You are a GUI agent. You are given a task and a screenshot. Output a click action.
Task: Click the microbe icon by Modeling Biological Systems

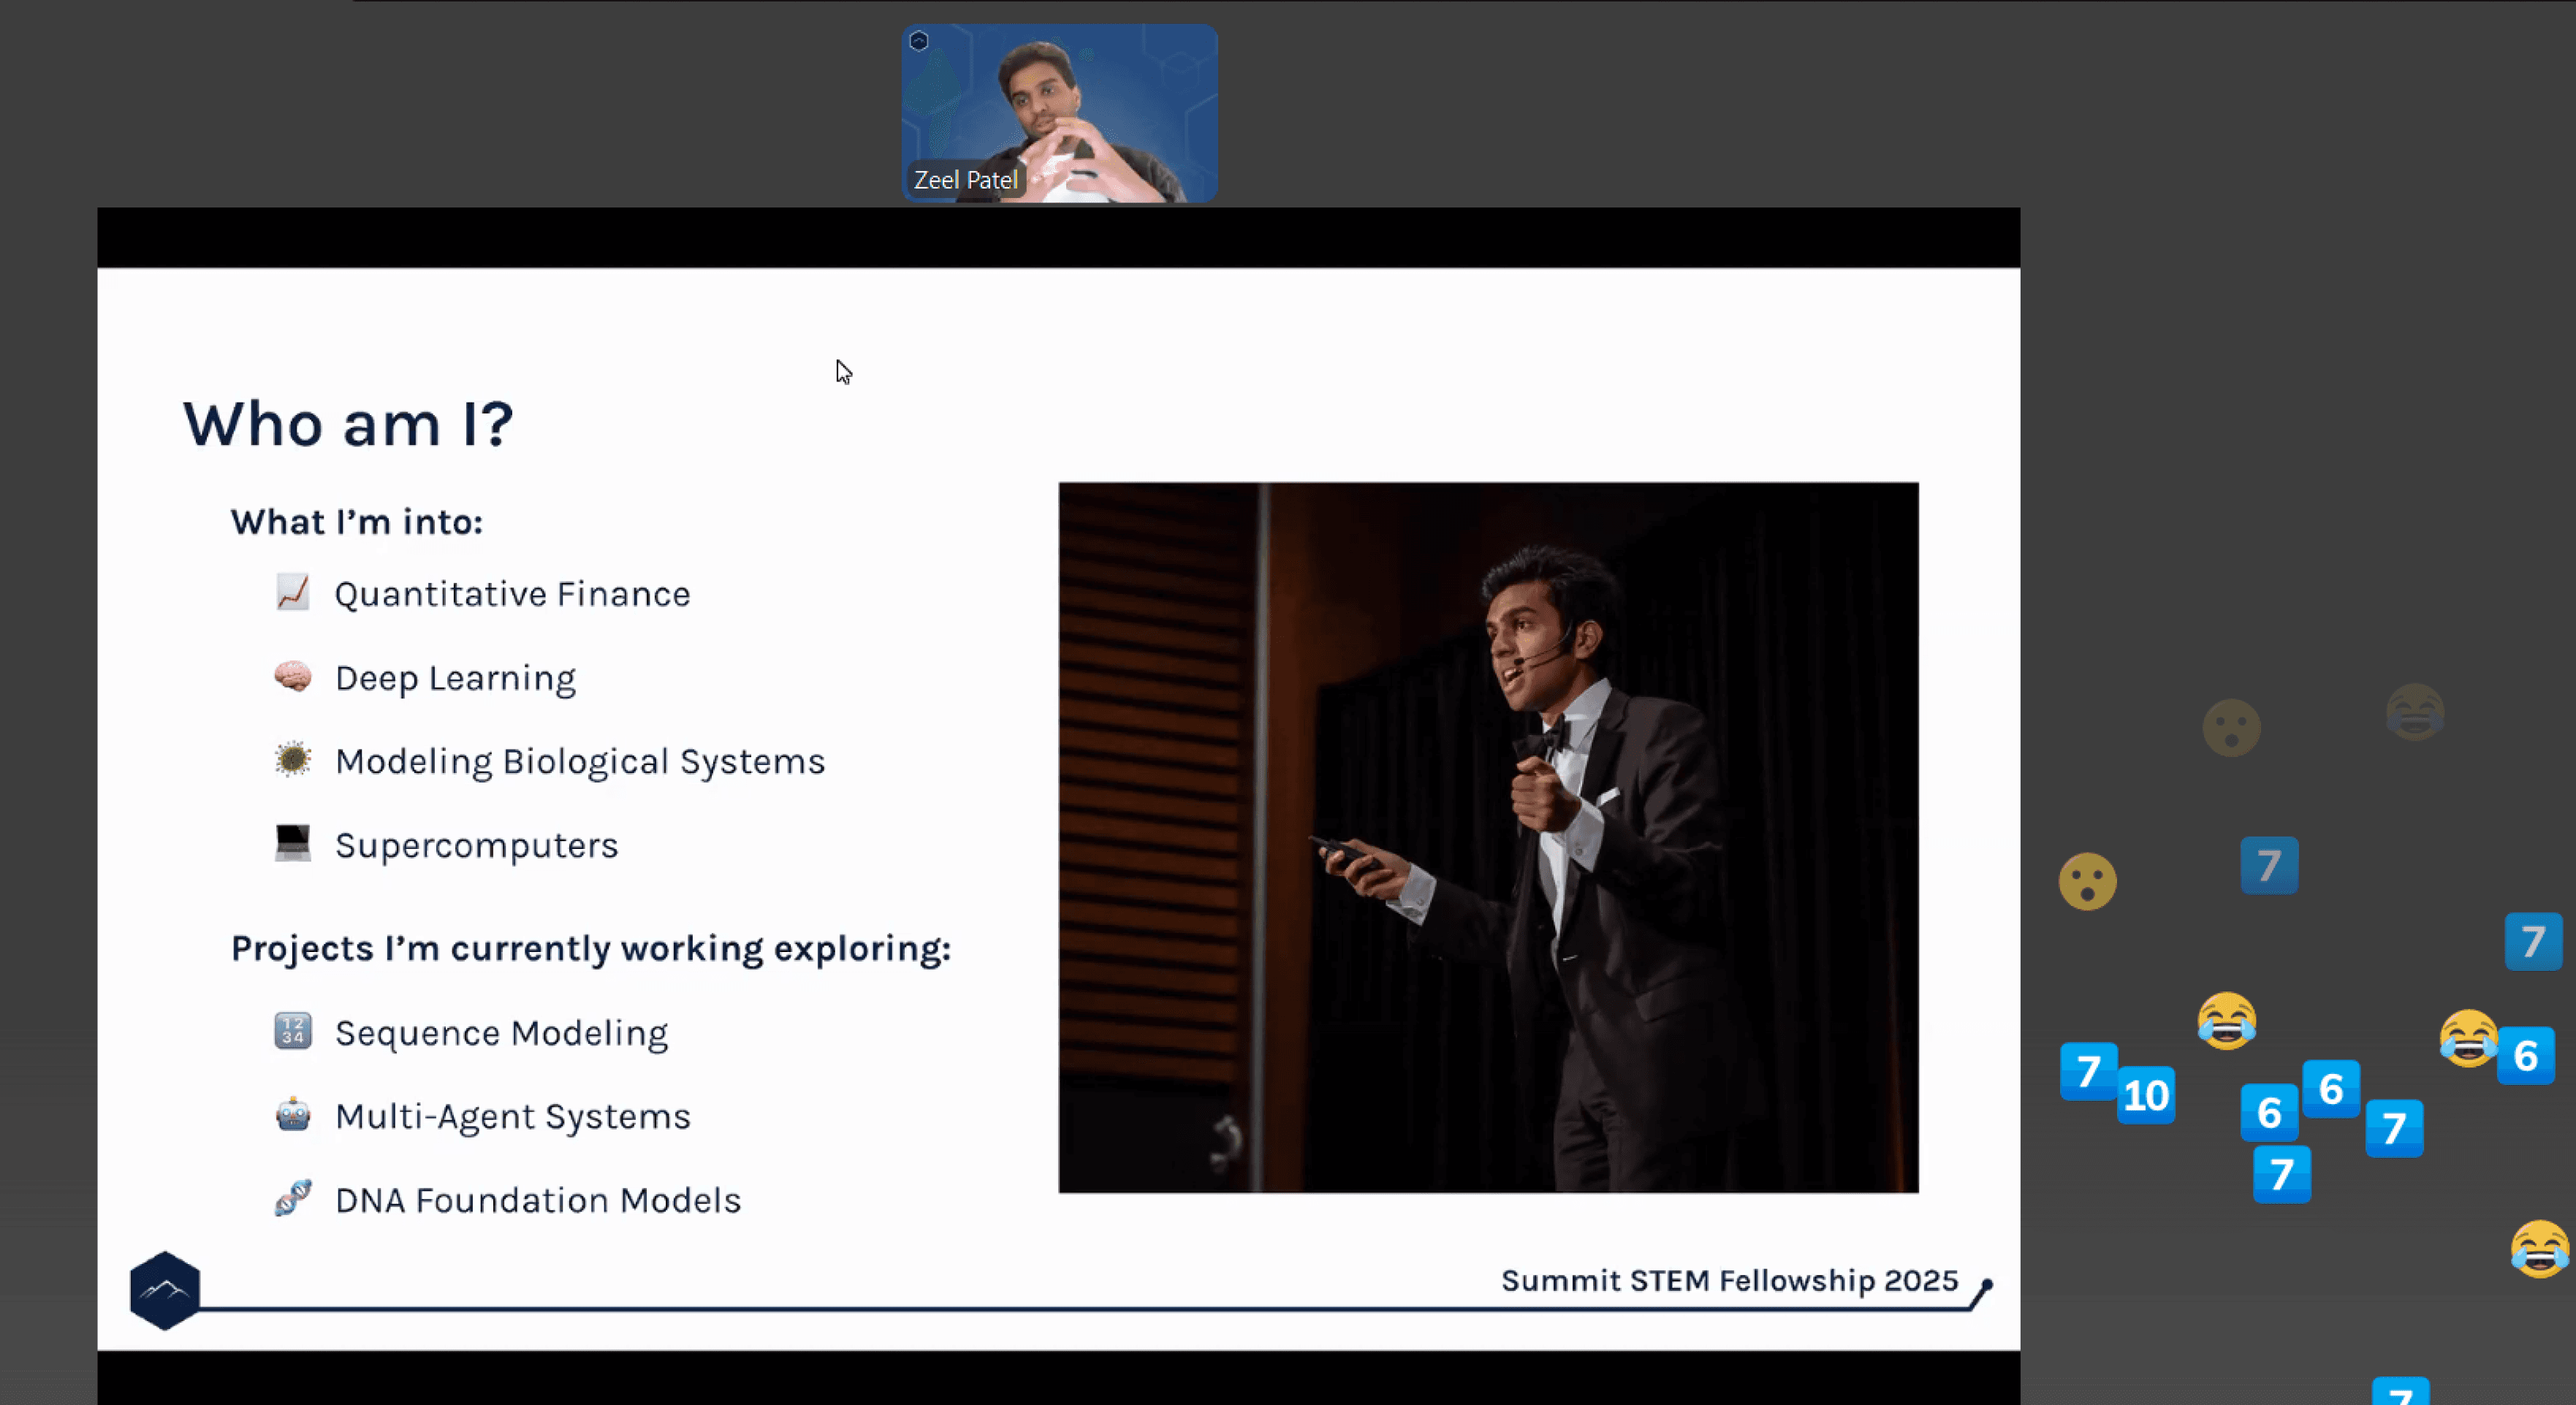coord(293,760)
